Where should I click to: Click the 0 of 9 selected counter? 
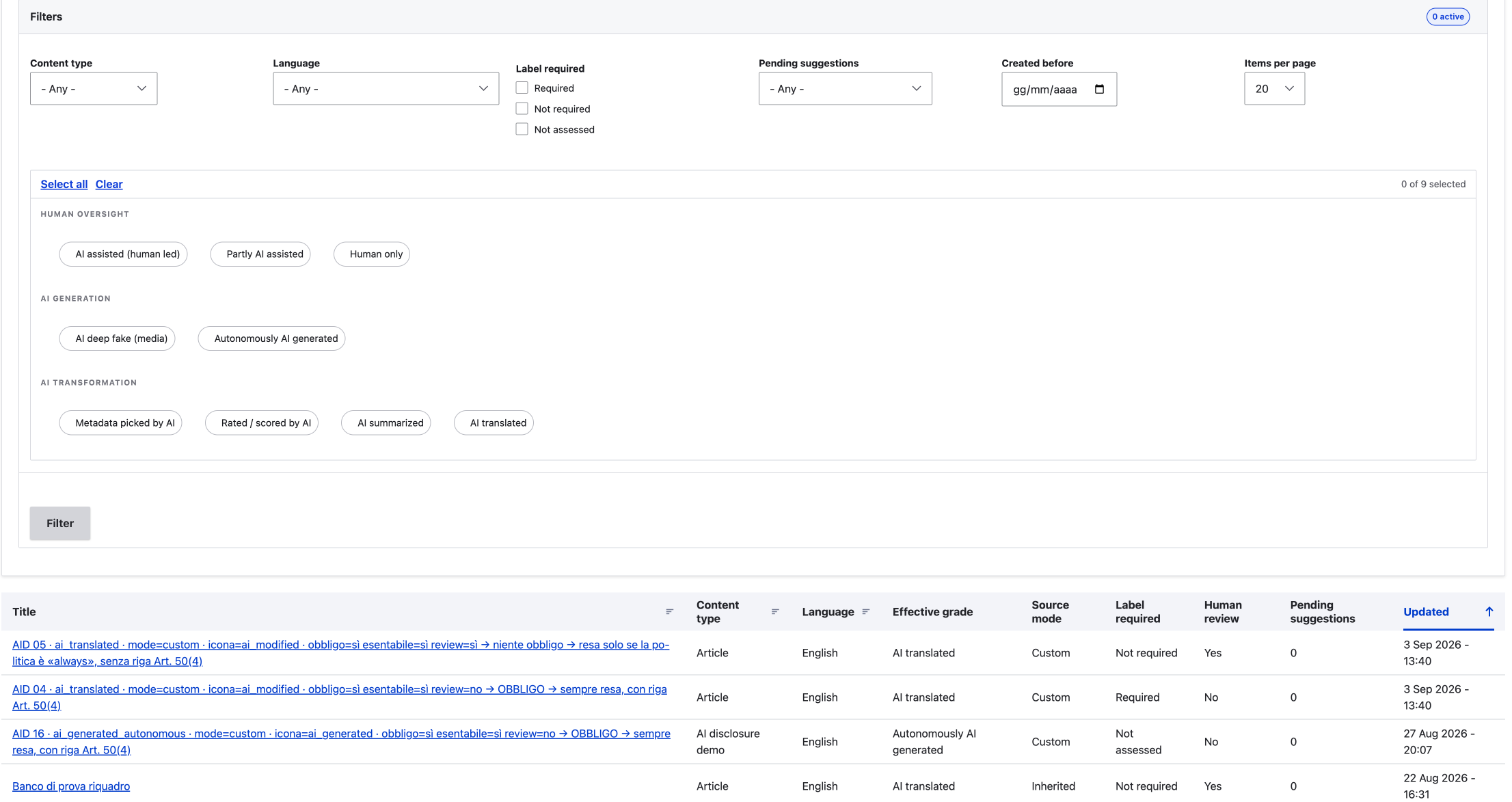pos(1433,184)
